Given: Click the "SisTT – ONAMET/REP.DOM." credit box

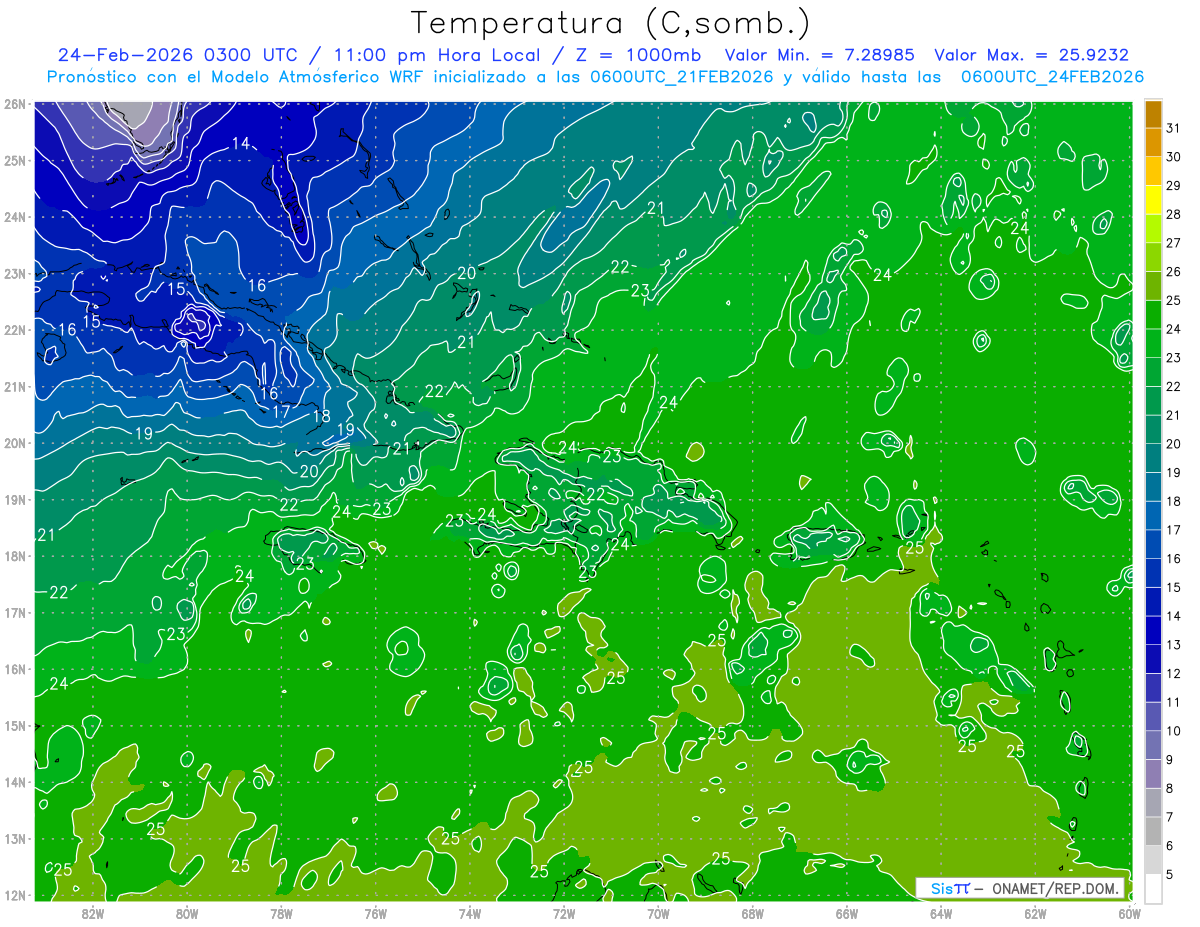Looking at the screenshot, I should tap(1020, 888).
